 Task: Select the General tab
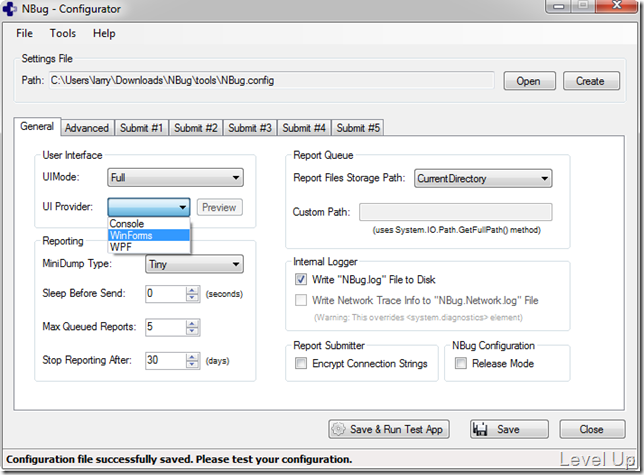37,126
